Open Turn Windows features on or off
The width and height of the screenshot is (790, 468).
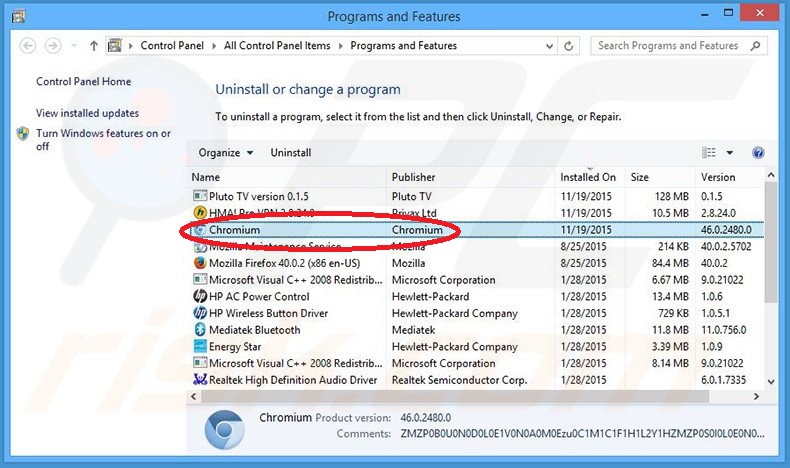pyautogui.click(x=103, y=140)
